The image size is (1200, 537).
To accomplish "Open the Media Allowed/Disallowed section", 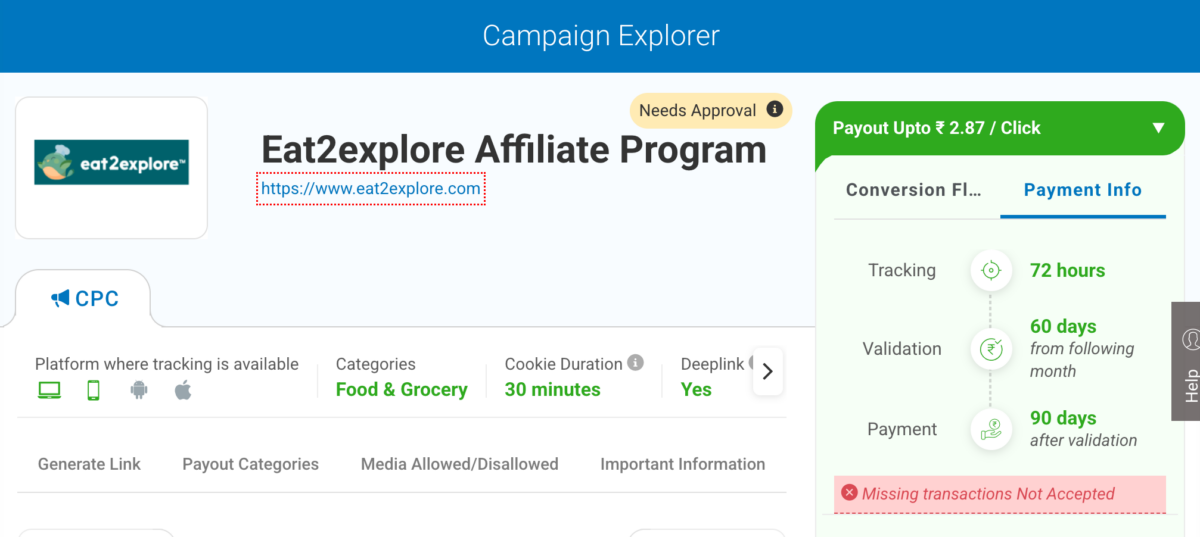I will click(459, 464).
